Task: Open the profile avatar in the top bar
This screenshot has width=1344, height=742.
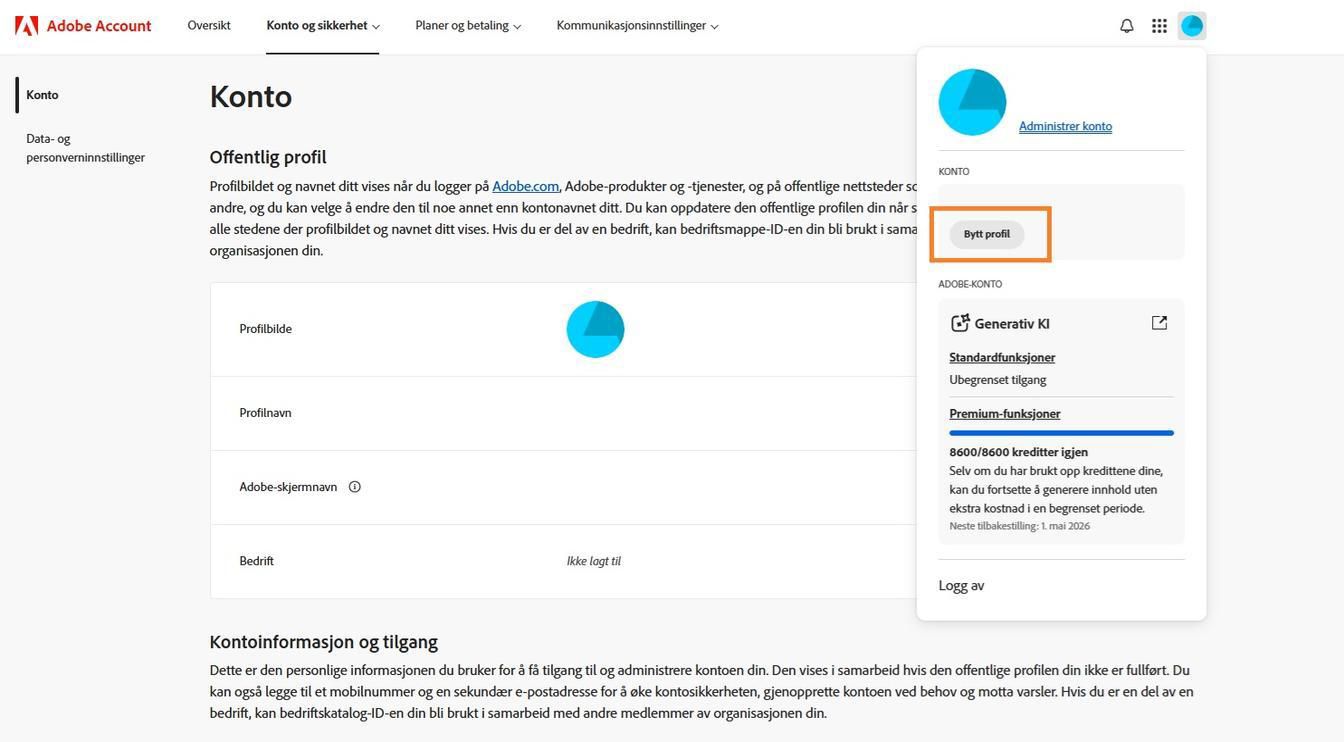Action: point(1191,25)
